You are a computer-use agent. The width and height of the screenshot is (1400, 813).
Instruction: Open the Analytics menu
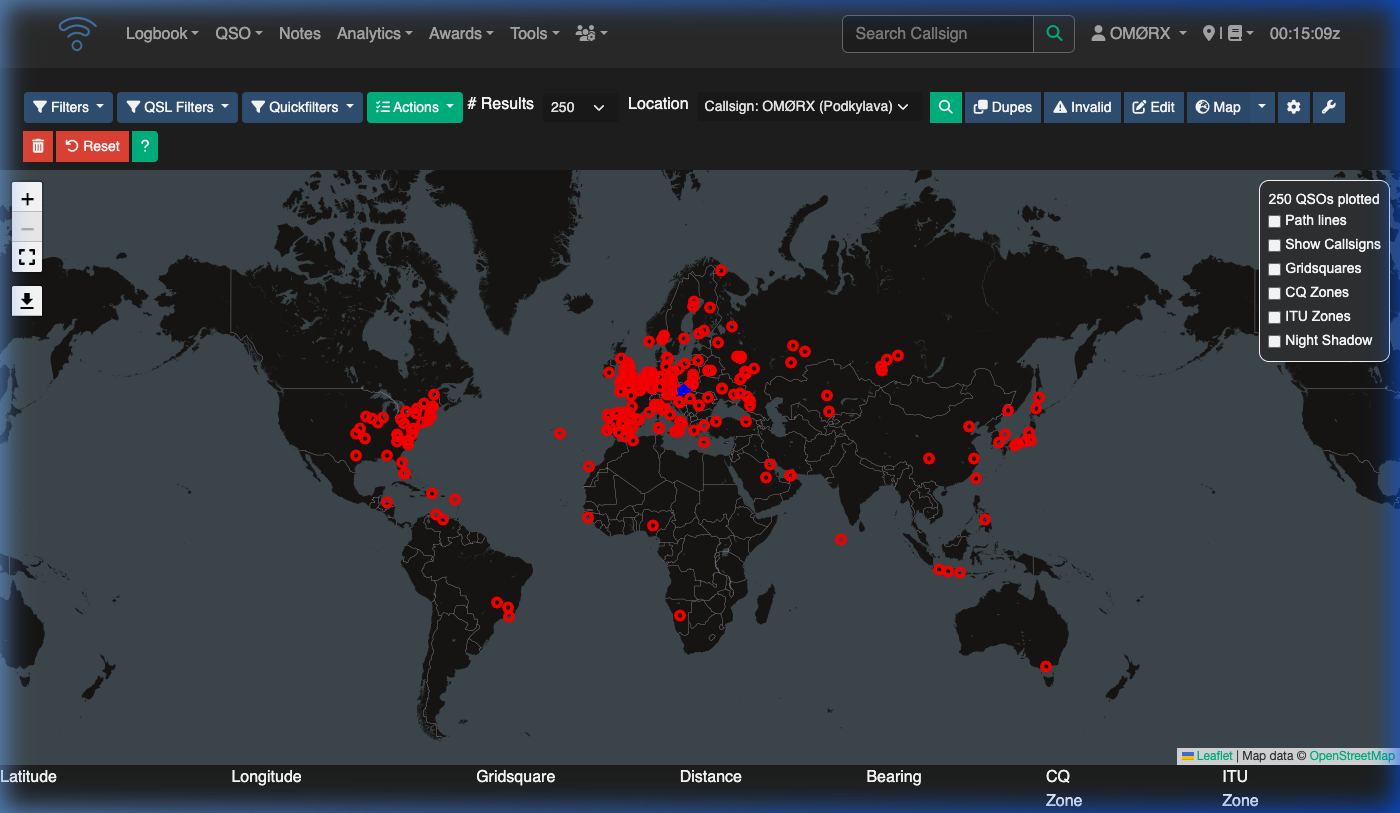pos(374,33)
